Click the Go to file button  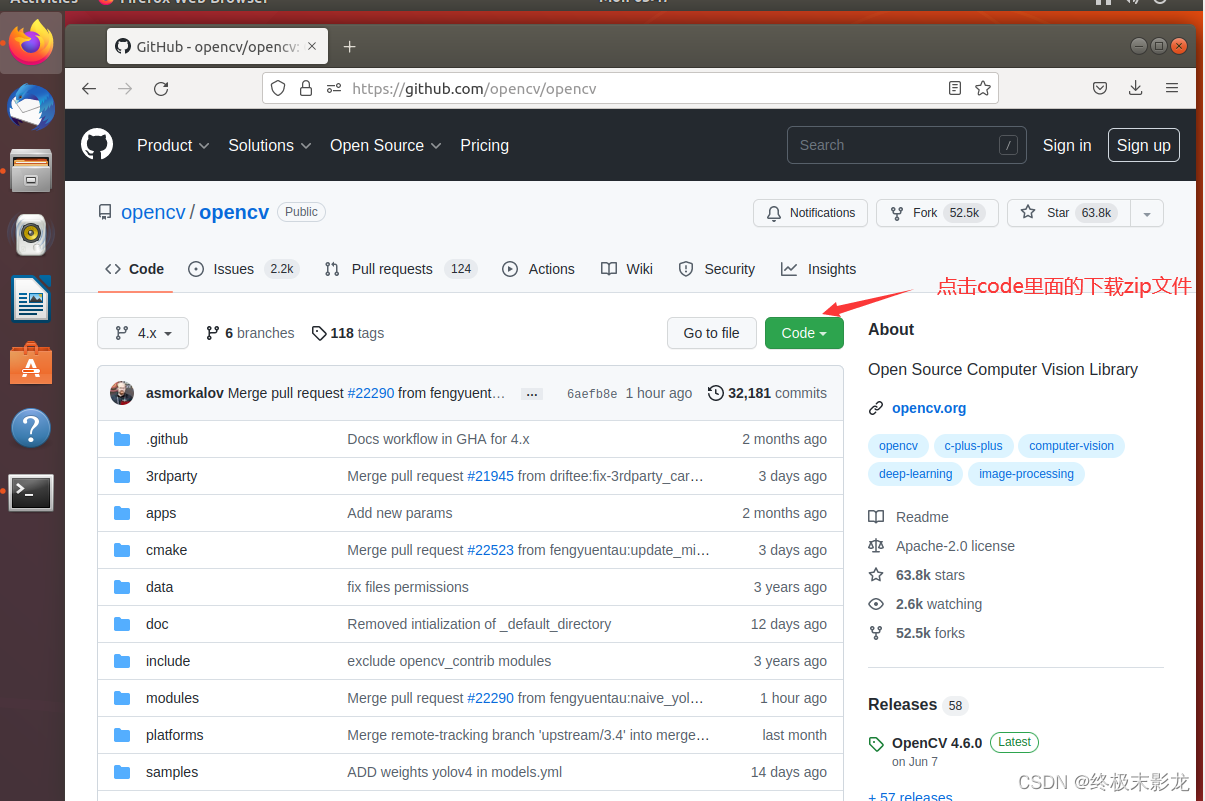[712, 333]
